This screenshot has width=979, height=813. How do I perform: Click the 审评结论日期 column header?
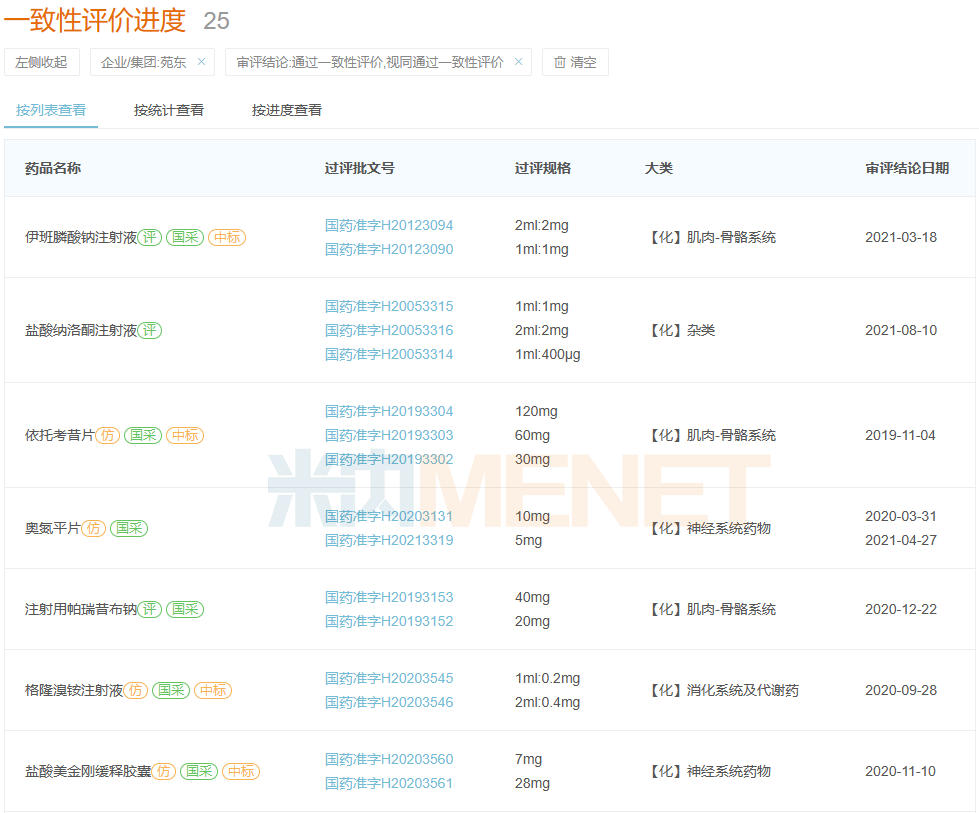tap(907, 168)
